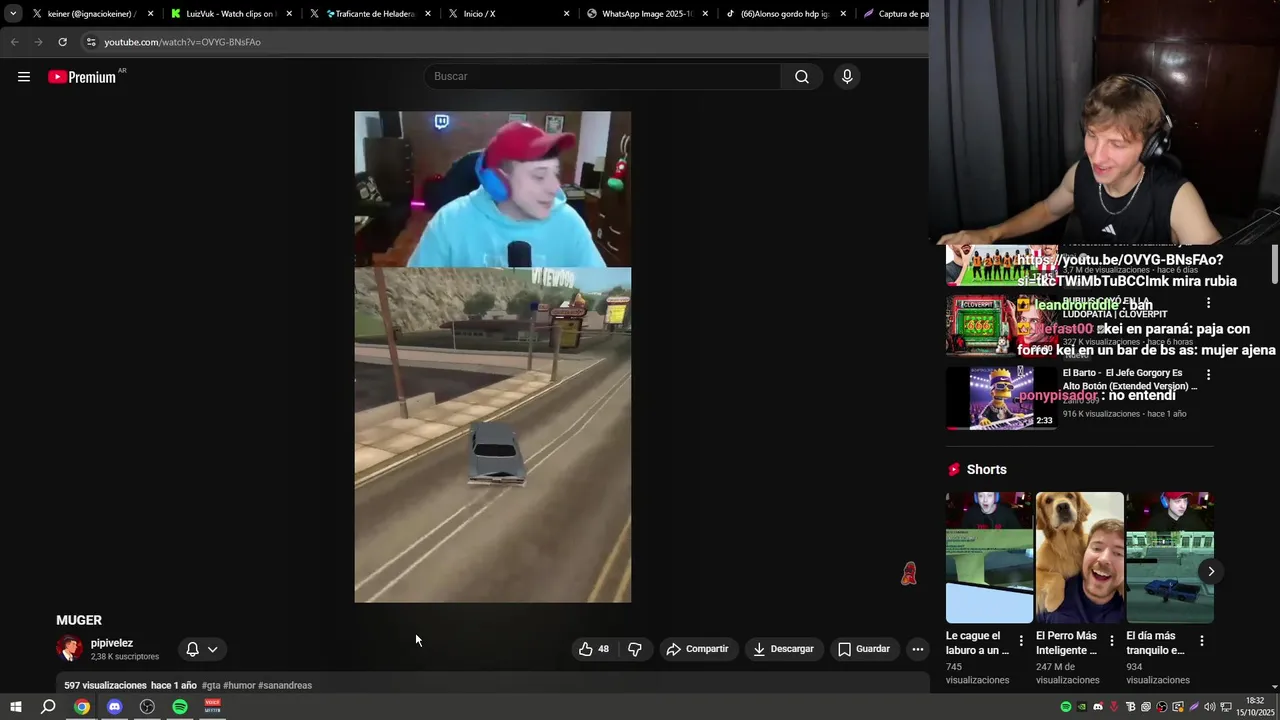Image resolution: width=1280 pixels, height=720 pixels.
Task: Click Guardar save button
Action: (x=865, y=649)
